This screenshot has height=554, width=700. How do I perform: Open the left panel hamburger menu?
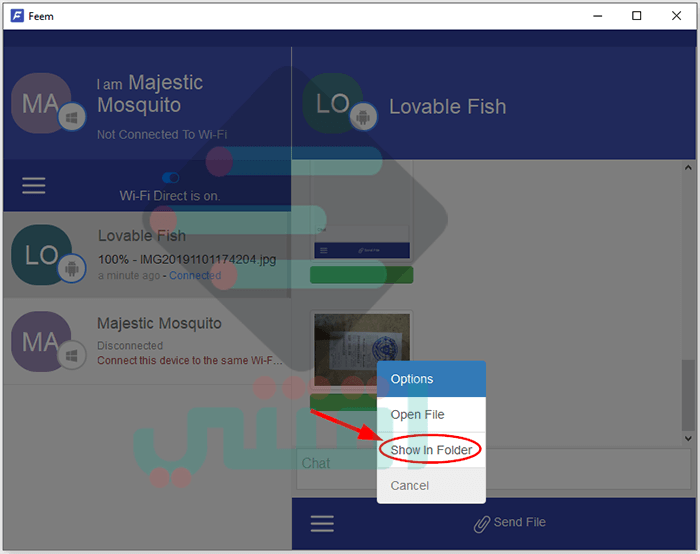[34, 185]
